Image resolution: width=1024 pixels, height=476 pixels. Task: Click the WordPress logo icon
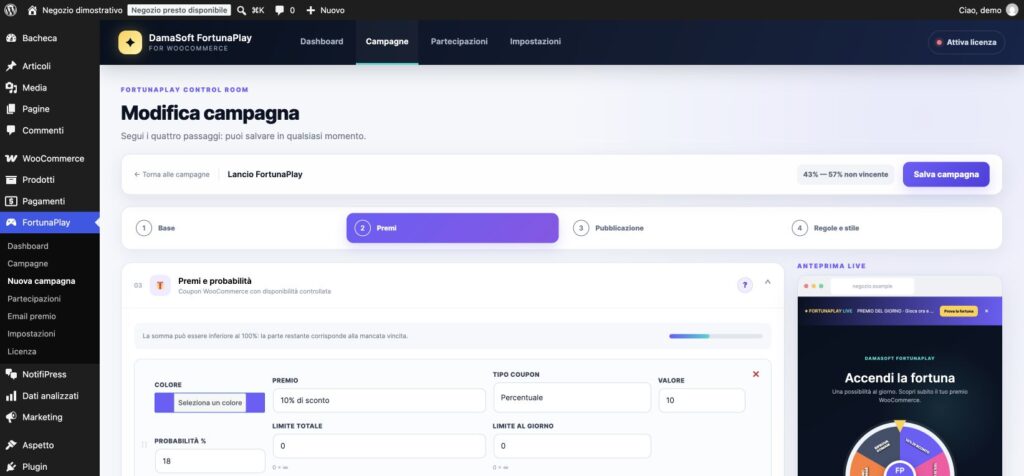pos(10,10)
